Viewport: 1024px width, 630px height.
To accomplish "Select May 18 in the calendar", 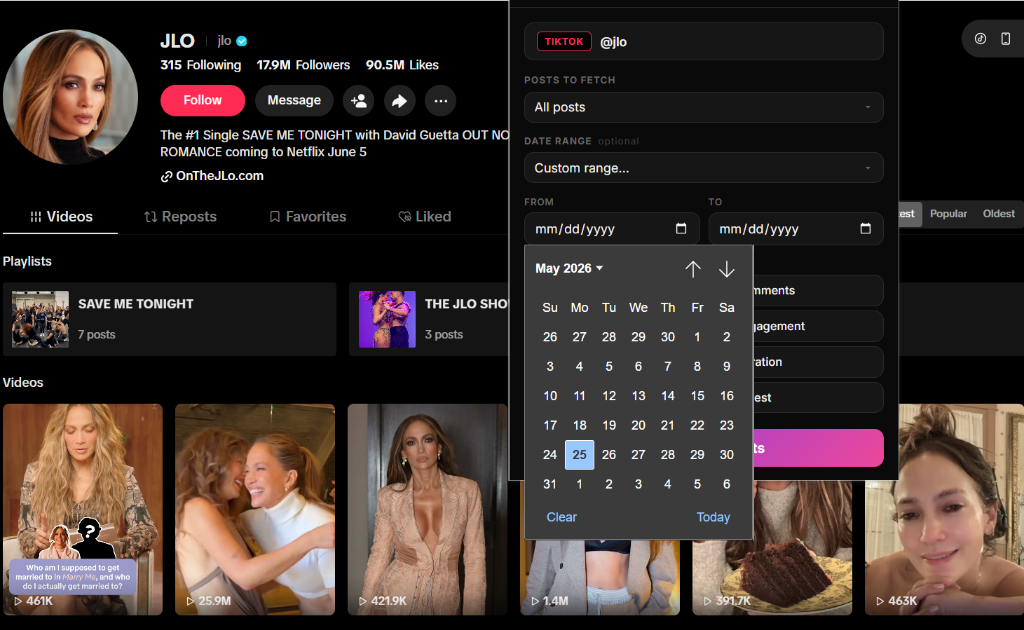I will 579,425.
